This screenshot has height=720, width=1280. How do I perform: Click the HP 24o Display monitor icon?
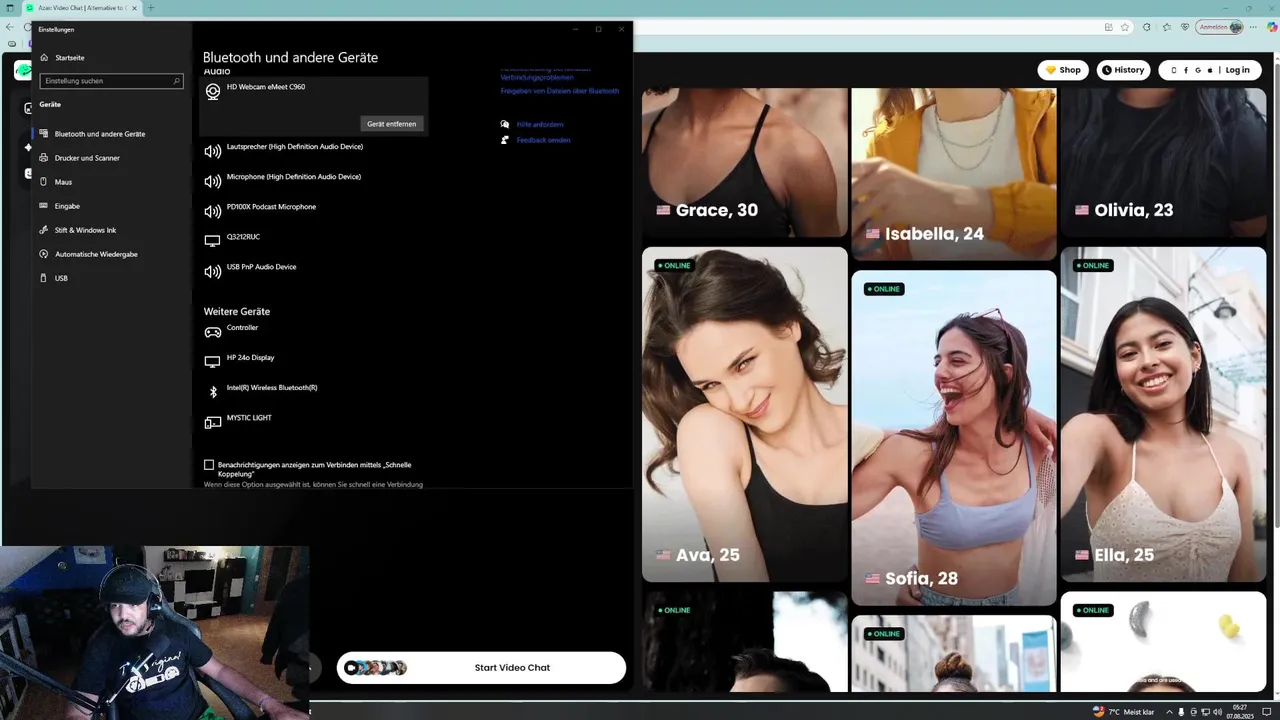point(212,362)
